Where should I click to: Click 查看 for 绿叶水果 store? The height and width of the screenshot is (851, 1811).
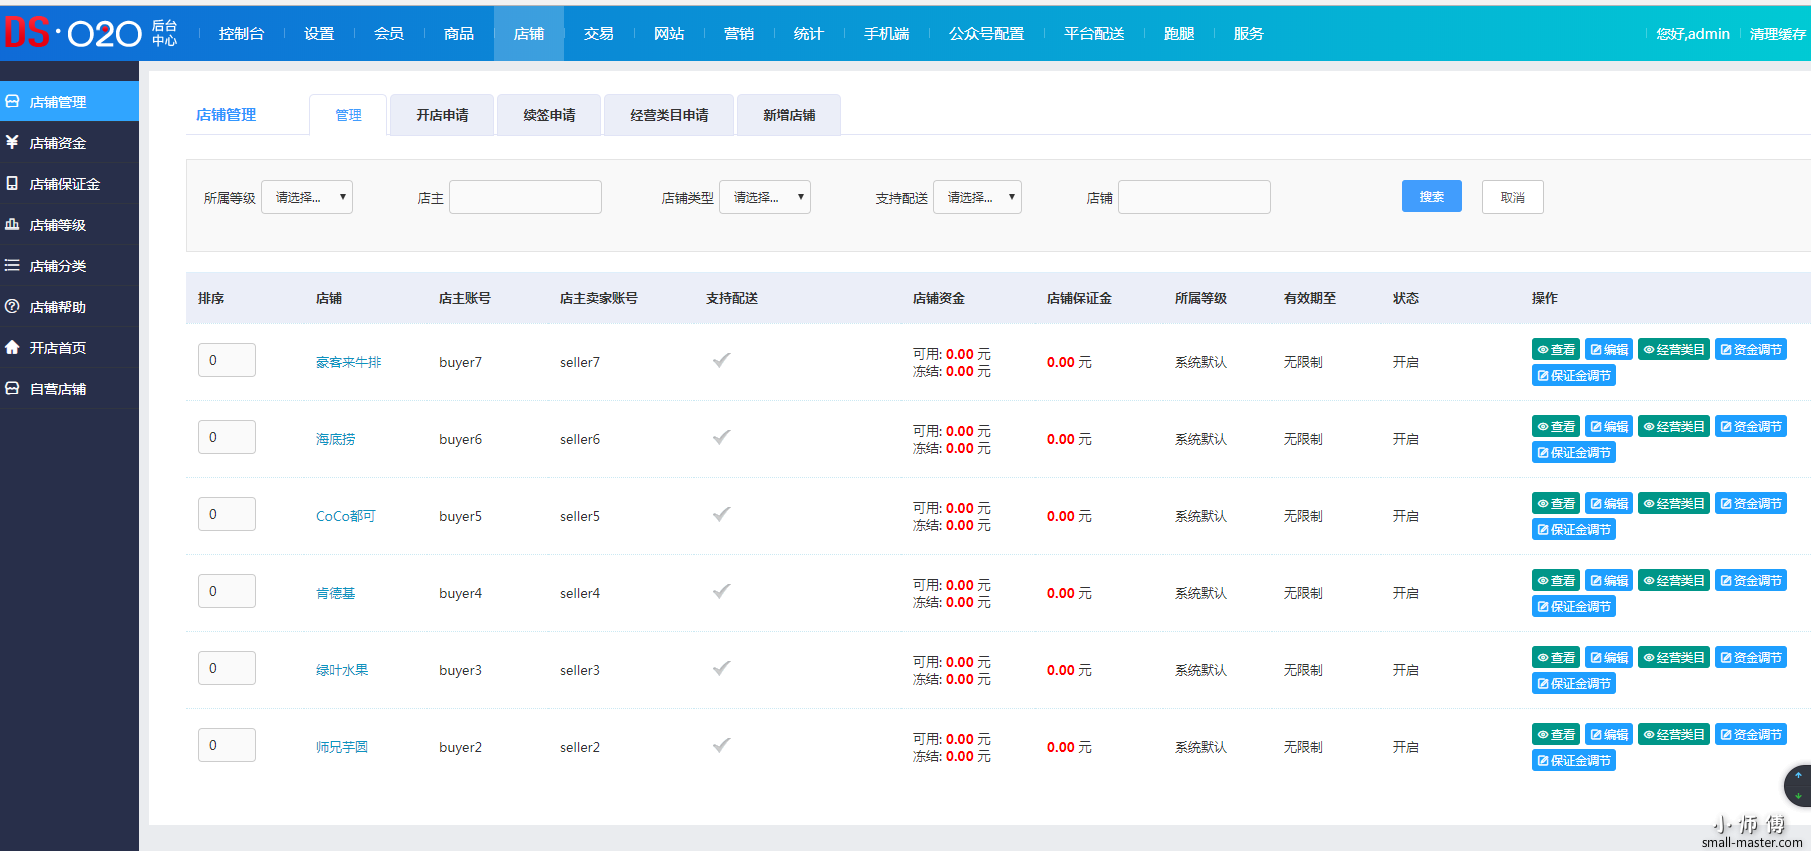[x=1556, y=658]
